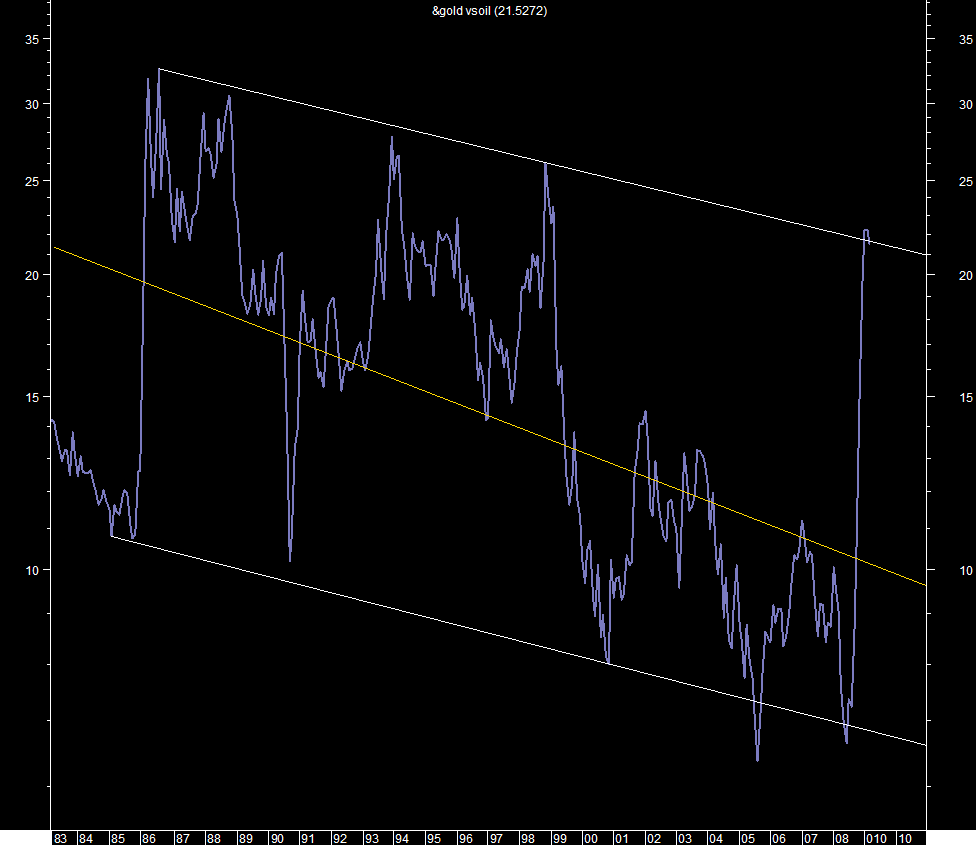Select year 84 on the time axis
The width and height of the screenshot is (976, 845).
click(x=86, y=838)
